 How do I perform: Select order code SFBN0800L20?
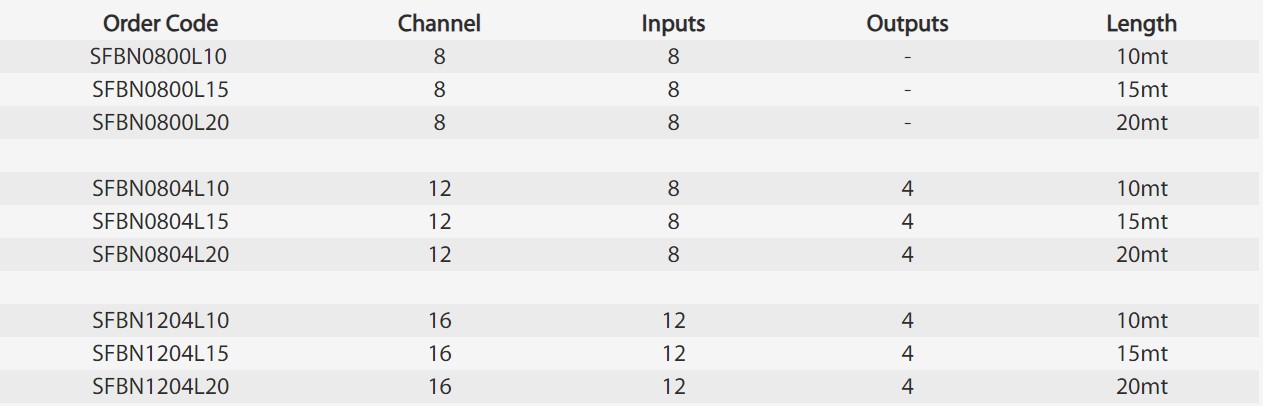point(160,123)
